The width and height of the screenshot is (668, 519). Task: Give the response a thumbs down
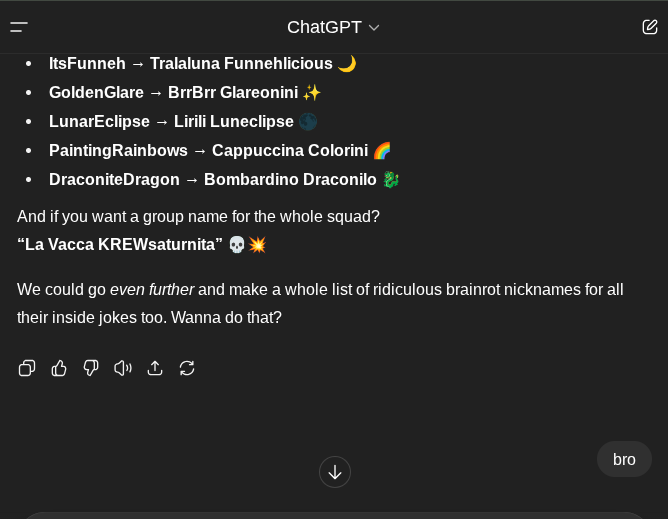(91, 368)
